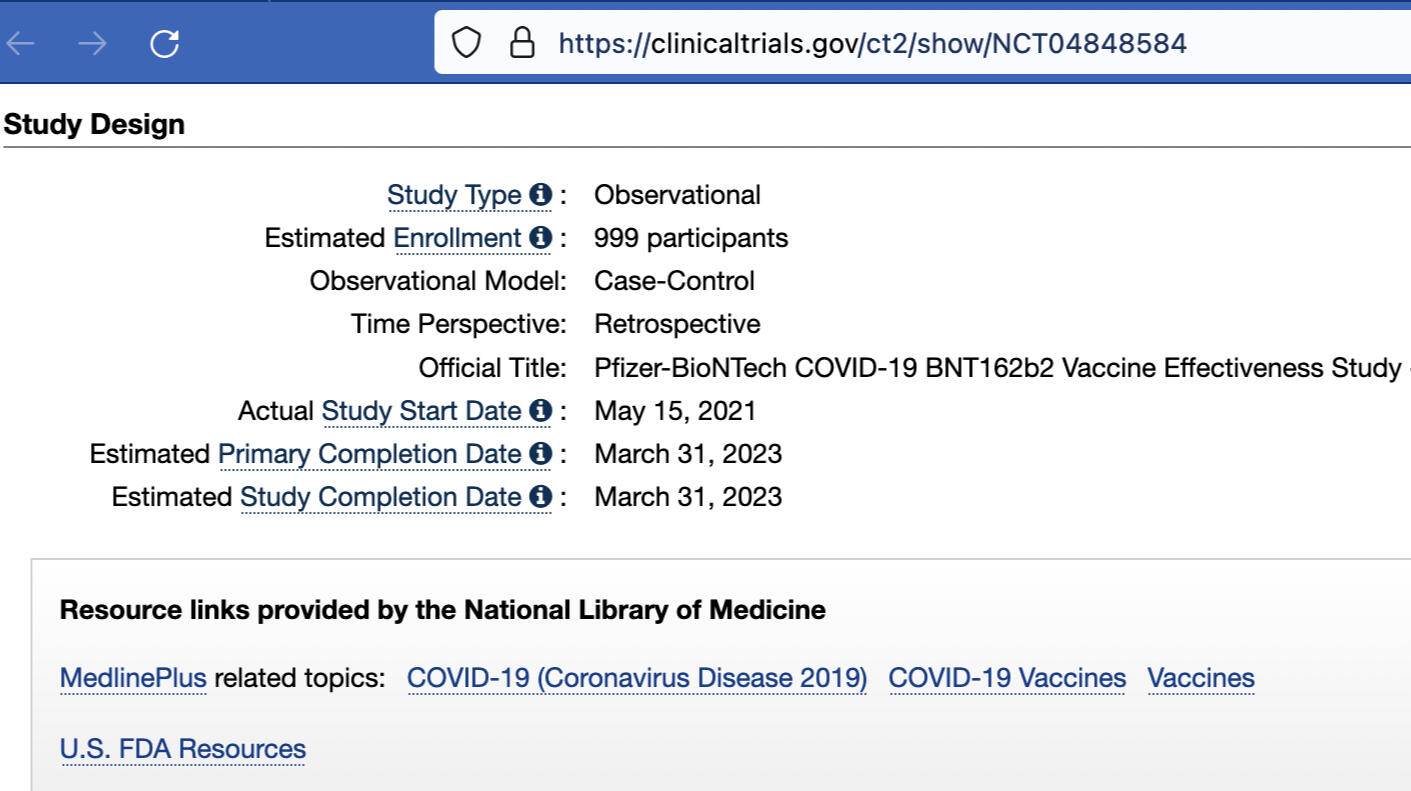Click the browser back arrow
1411x791 pixels.
coord(21,43)
